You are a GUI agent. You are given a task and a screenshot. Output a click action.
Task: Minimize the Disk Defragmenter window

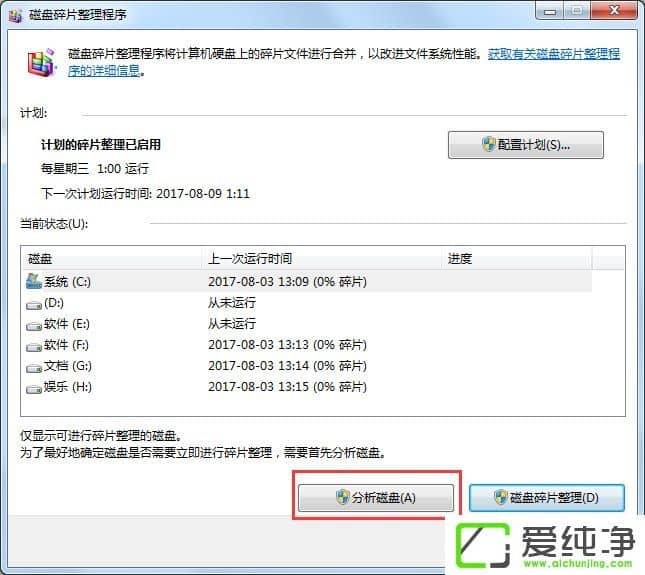[x=548, y=13]
